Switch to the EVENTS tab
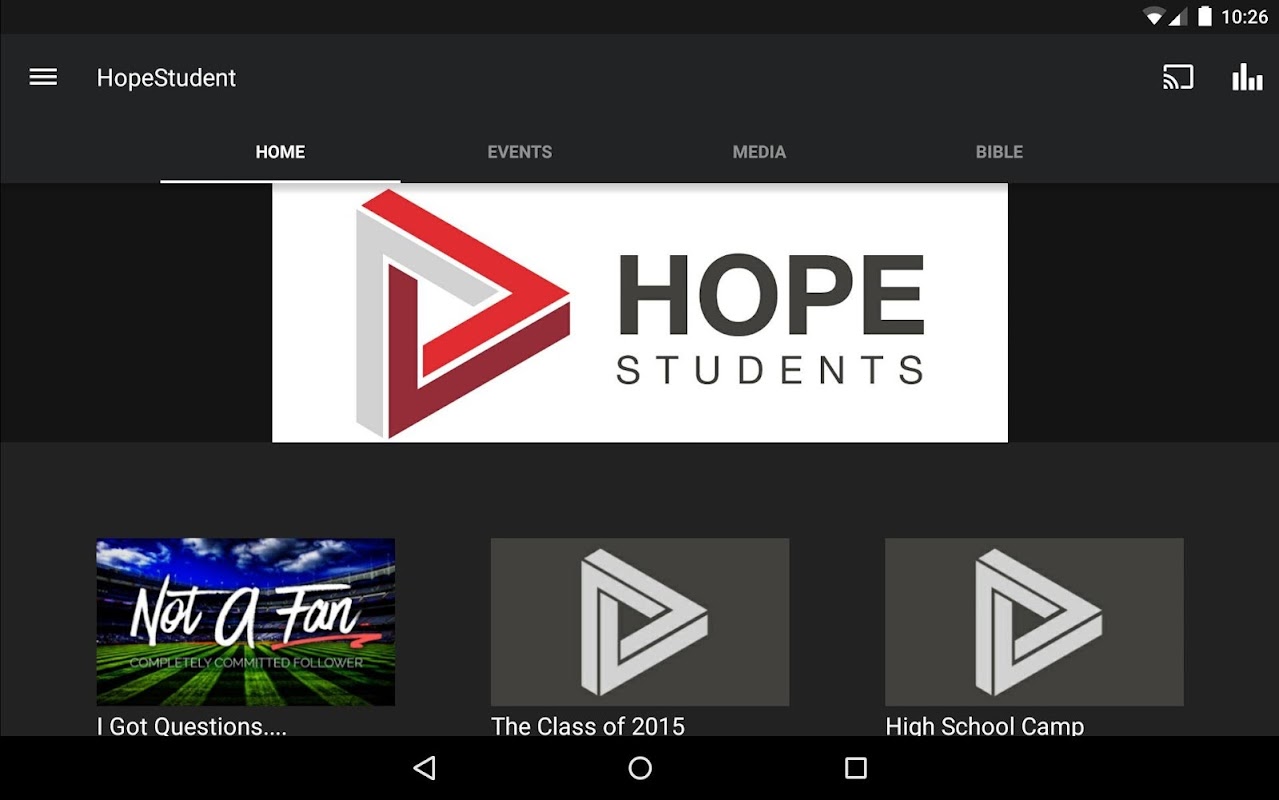Screen dimensions: 1279x800 coord(520,152)
